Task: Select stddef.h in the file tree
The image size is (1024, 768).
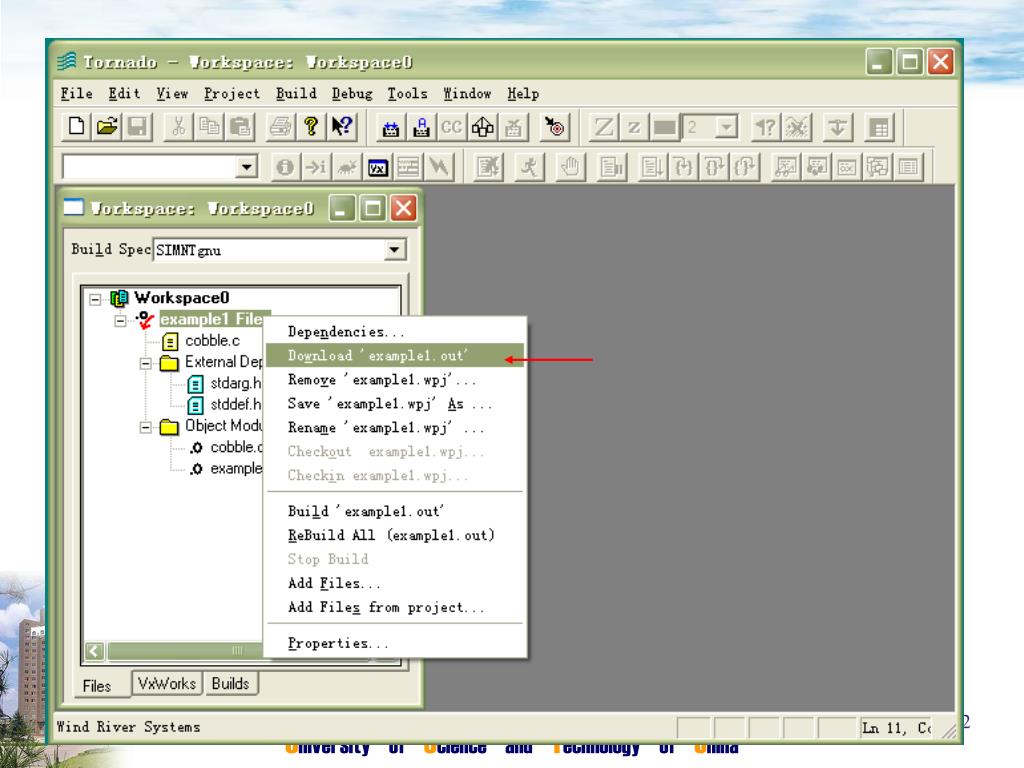Action: pyautogui.click(x=235, y=404)
